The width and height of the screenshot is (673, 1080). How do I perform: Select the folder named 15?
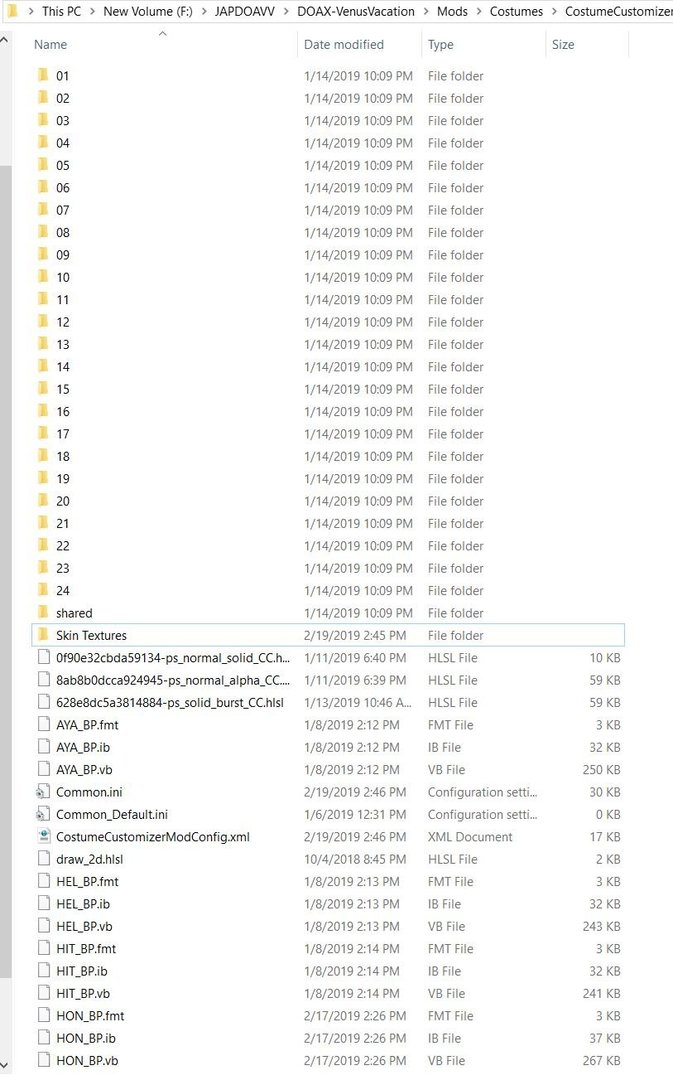63,389
